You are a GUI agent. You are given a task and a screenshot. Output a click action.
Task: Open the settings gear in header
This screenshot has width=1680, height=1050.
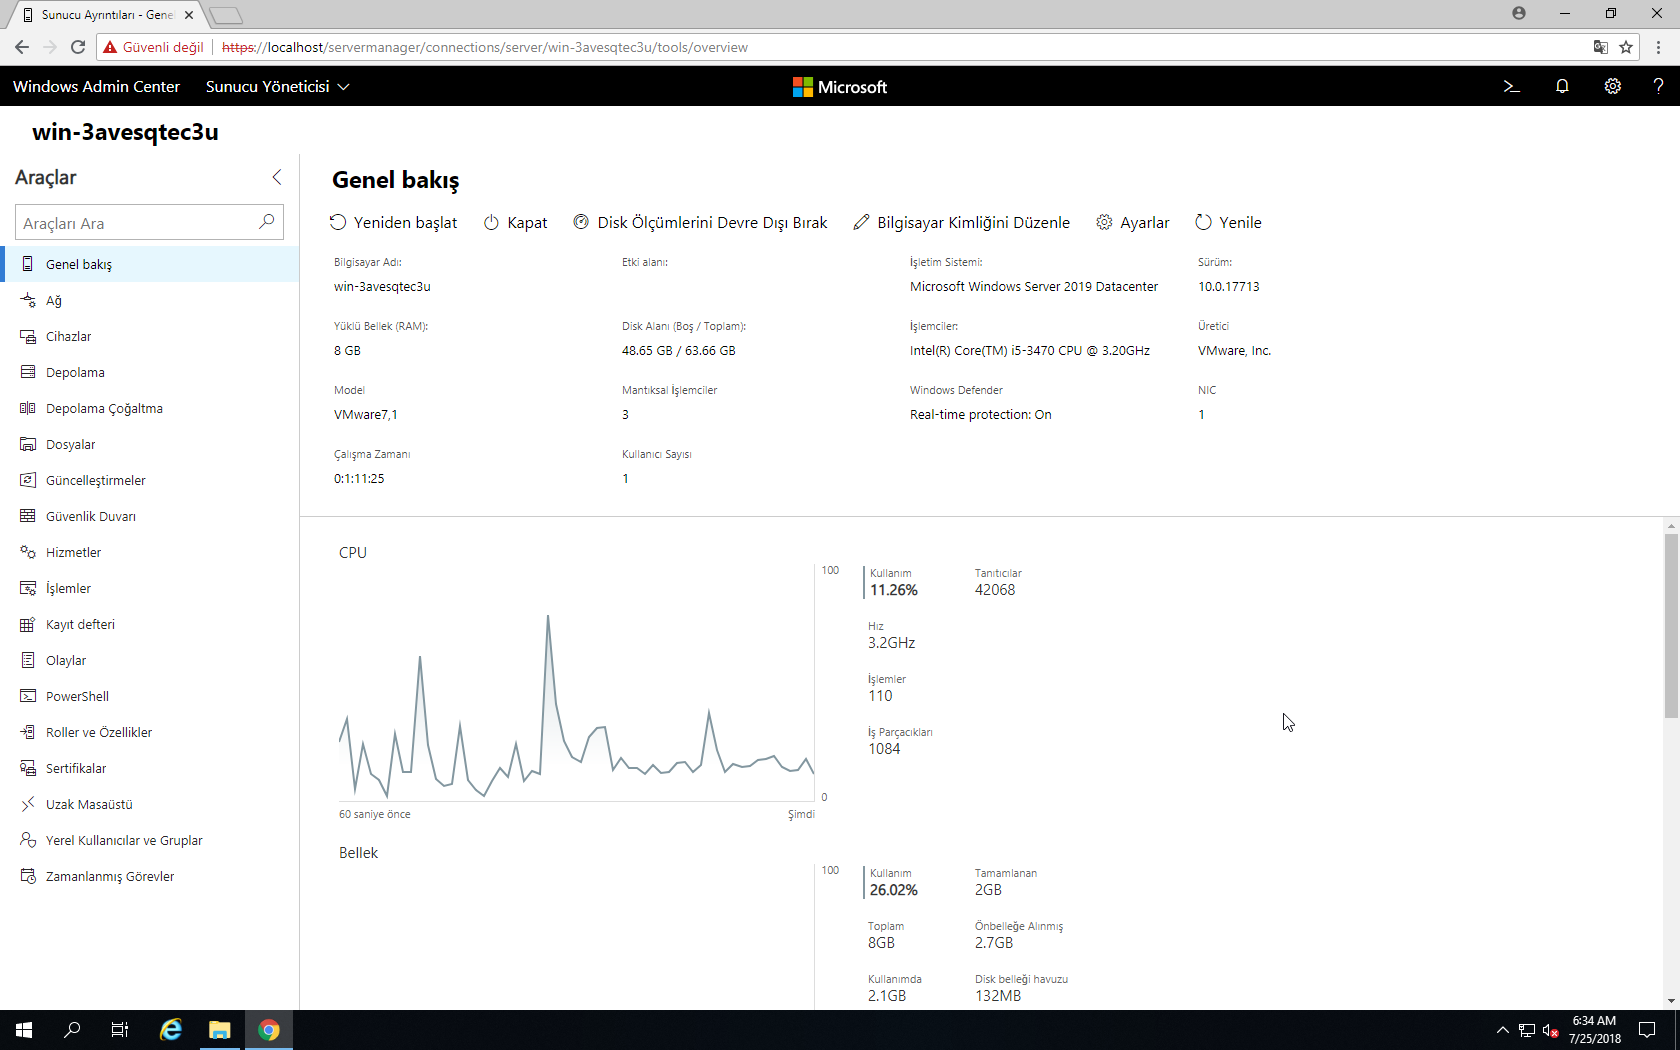click(x=1612, y=87)
